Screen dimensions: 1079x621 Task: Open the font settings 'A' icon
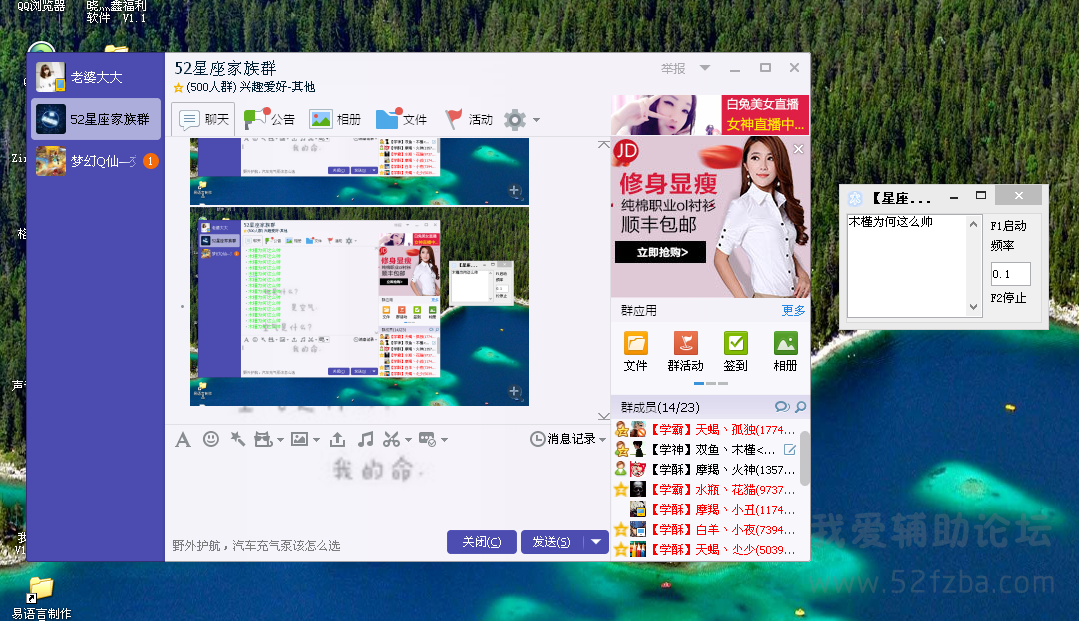pyautogui.click(x=182, y=439)
